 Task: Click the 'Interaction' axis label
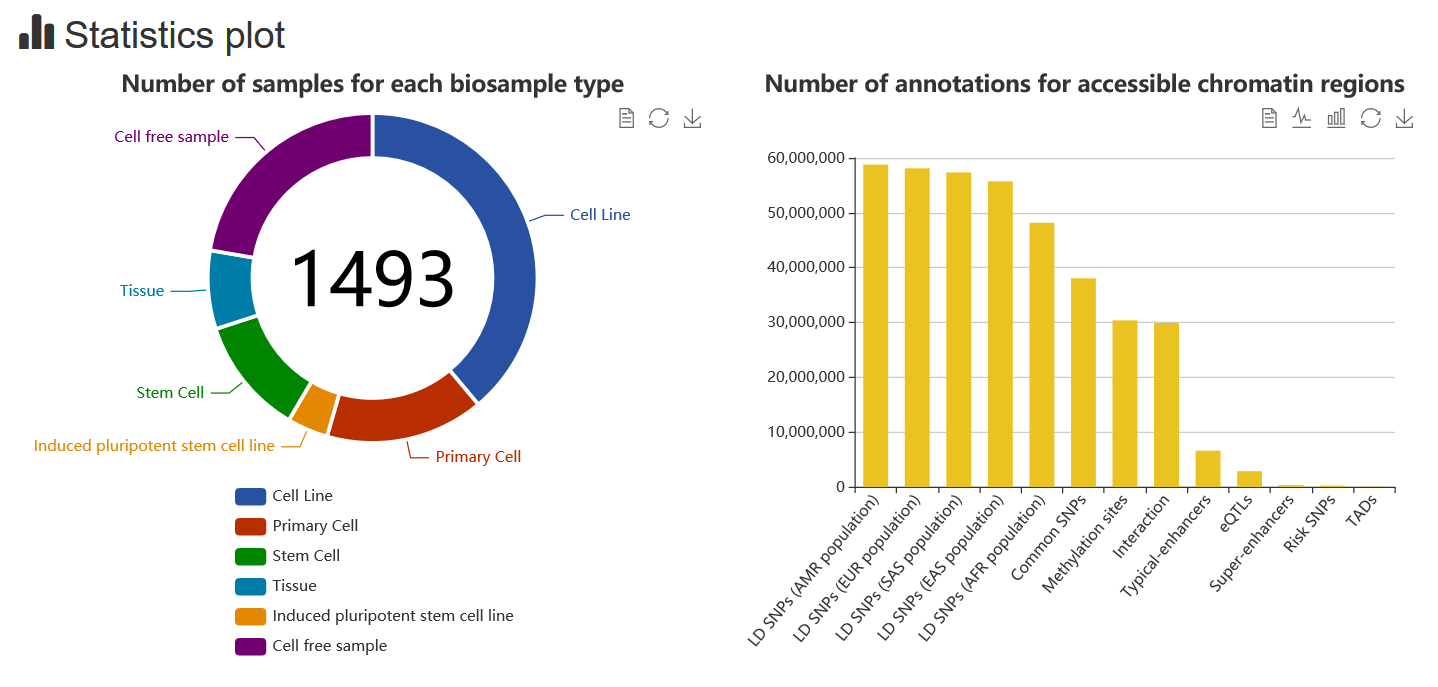tap(1142, 525)
